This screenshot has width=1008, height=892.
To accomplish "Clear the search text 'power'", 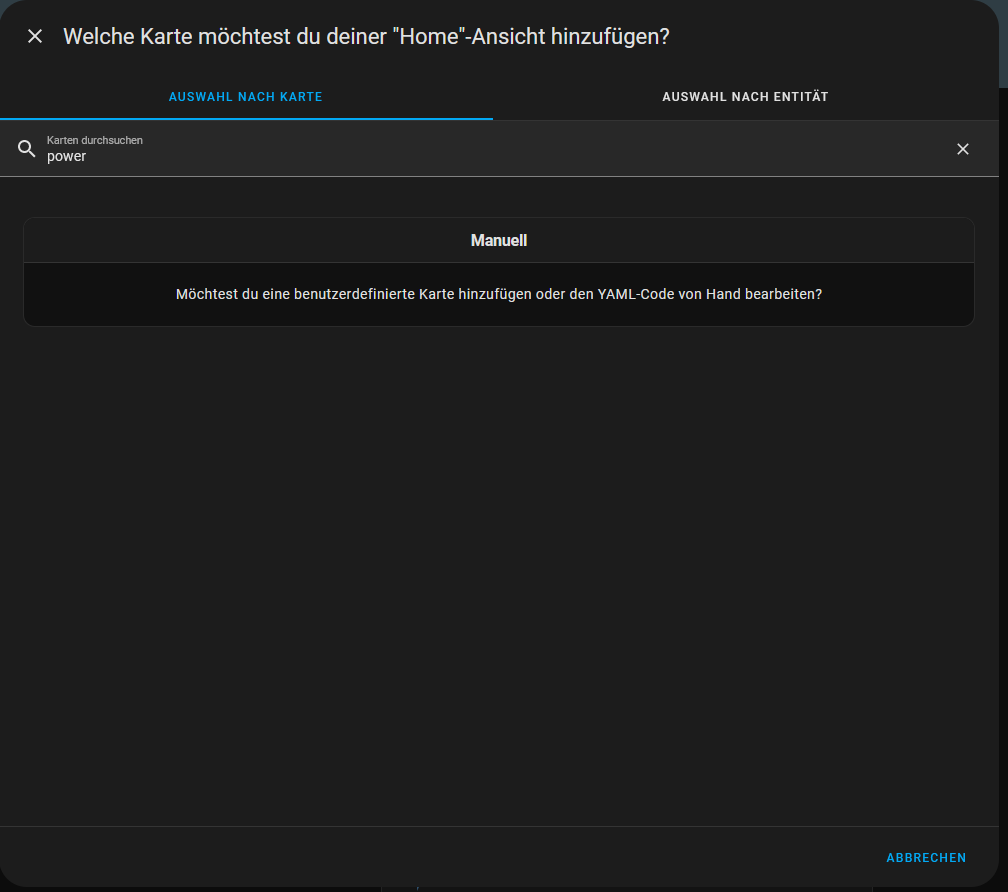I will (962, 149).
